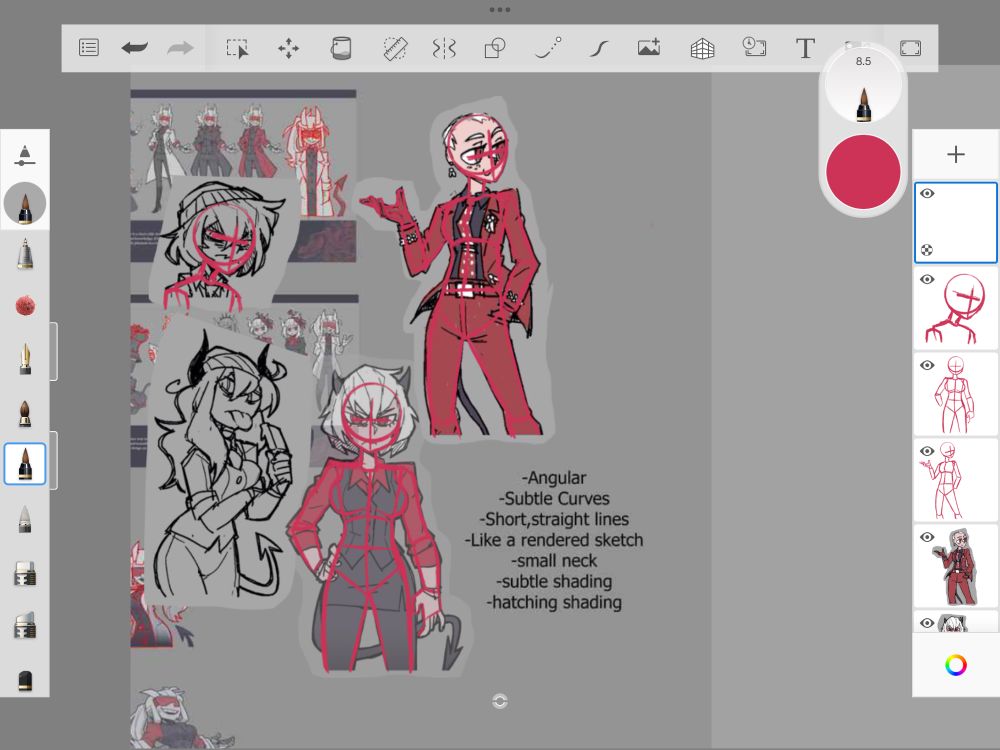The width and height of the screenshot is (1000, 750).
Task: Tap the red color puck
Action: [x=863, y=172]
